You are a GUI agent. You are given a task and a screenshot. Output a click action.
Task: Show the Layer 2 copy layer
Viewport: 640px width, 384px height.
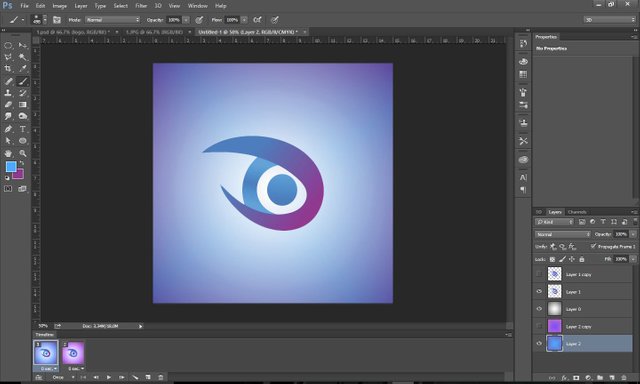pyautogui.click(x=539, y=326)
